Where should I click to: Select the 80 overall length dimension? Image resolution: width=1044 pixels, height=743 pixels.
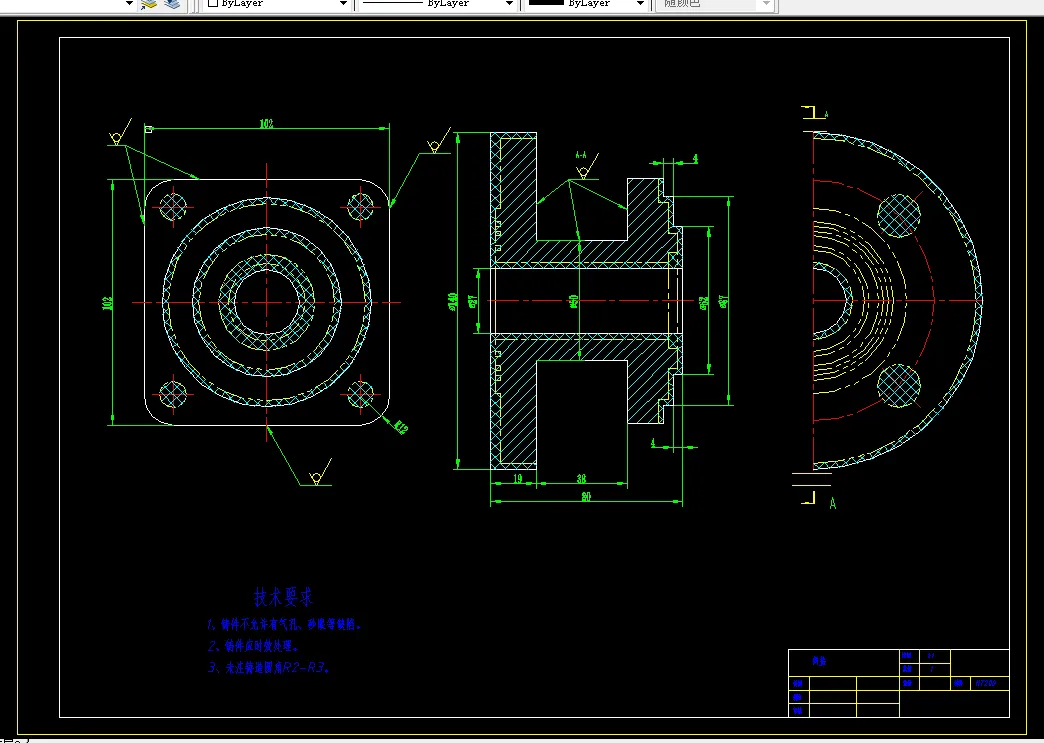point(585,497)
